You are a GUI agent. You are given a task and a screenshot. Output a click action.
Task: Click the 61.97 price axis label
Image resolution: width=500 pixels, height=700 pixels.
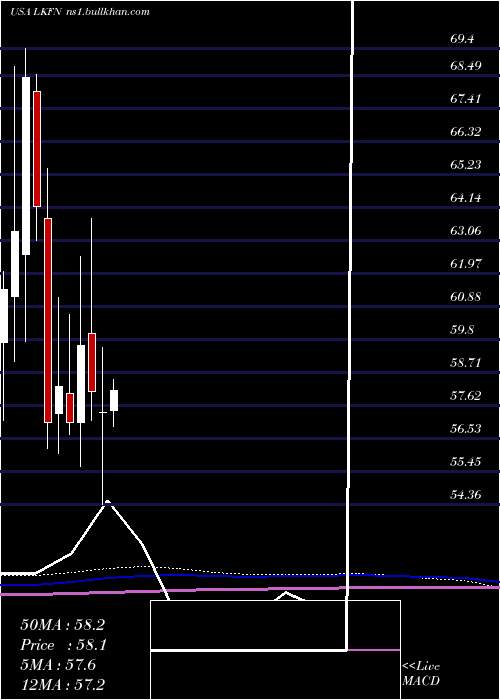click(466, 264)
